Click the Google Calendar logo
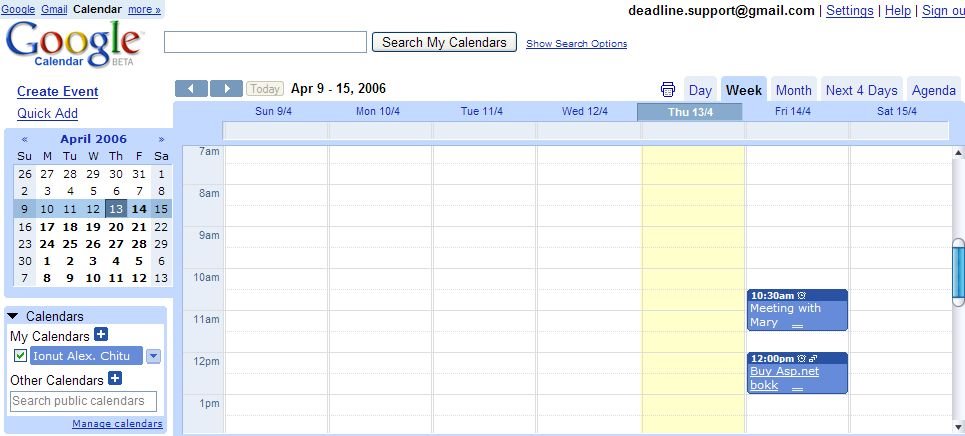 (74, 43)
